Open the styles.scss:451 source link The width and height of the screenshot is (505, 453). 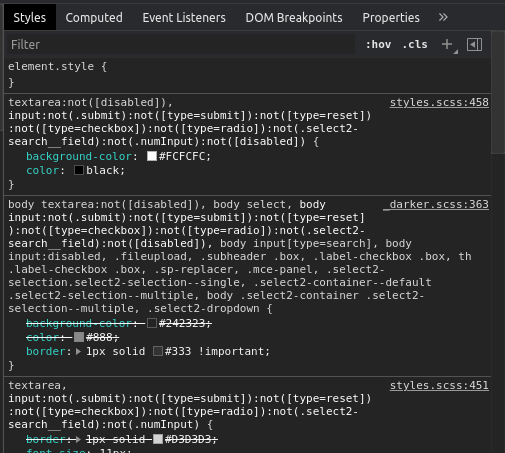[x=439, y=385]
